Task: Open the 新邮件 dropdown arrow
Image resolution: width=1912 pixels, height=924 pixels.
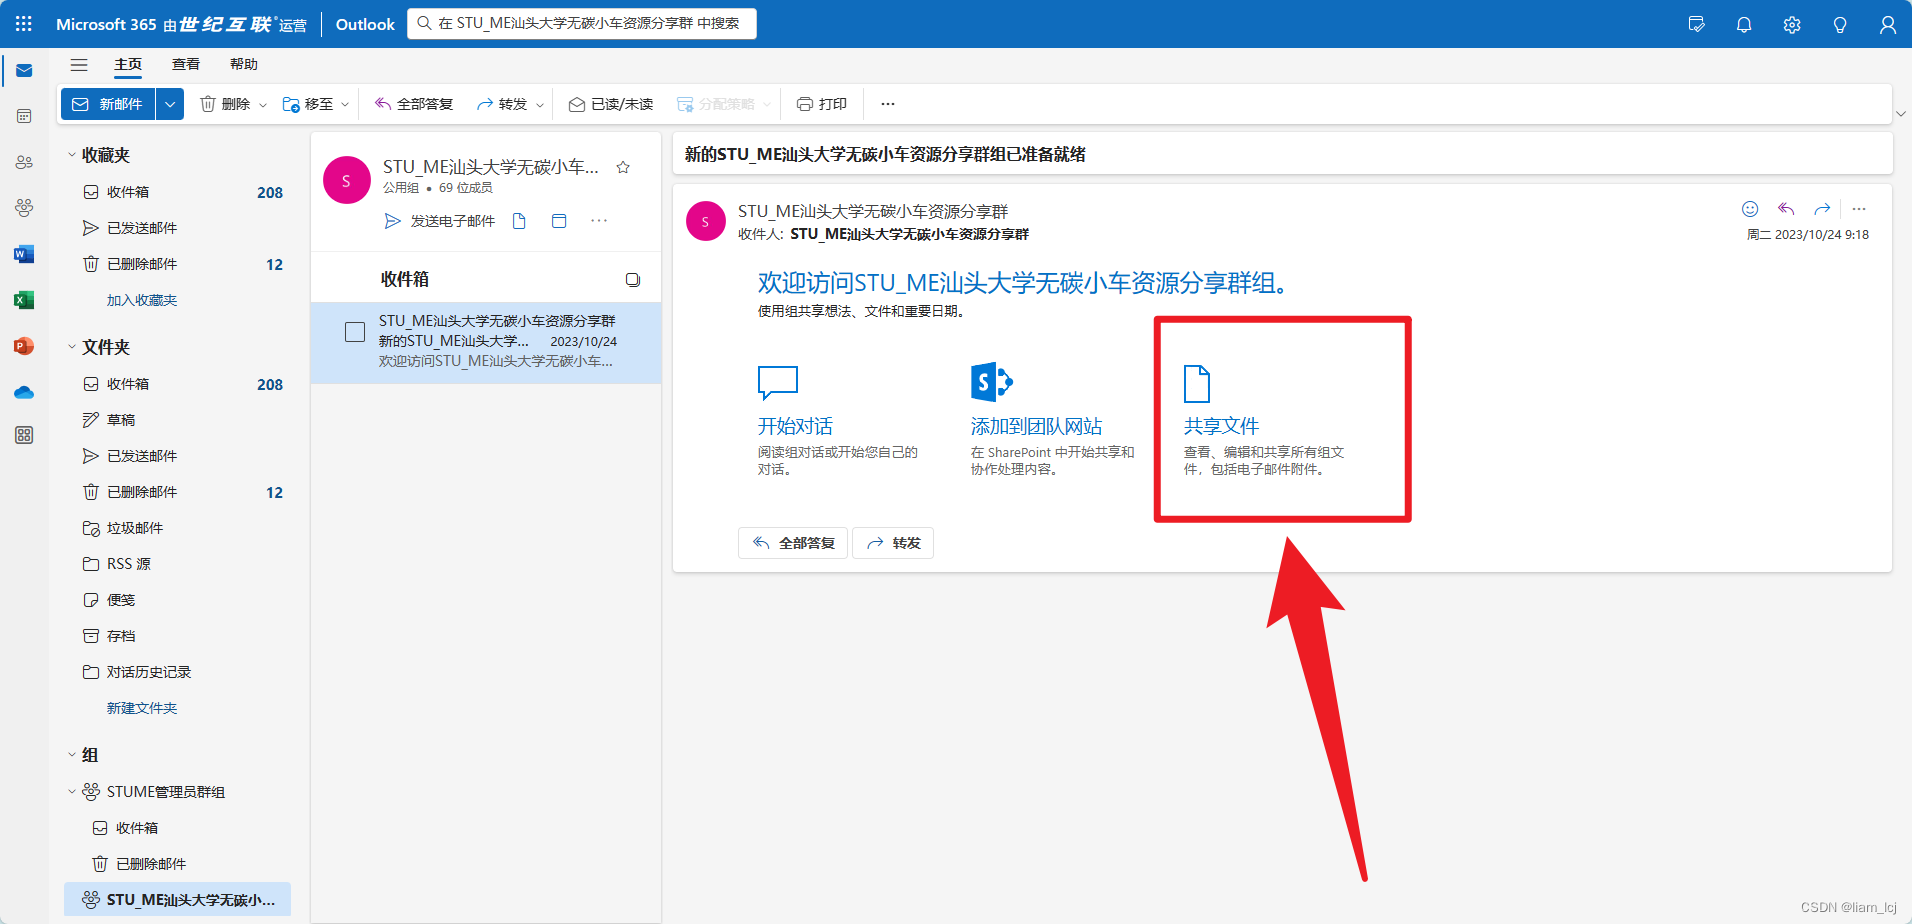Action: click(x=170, y=104)
